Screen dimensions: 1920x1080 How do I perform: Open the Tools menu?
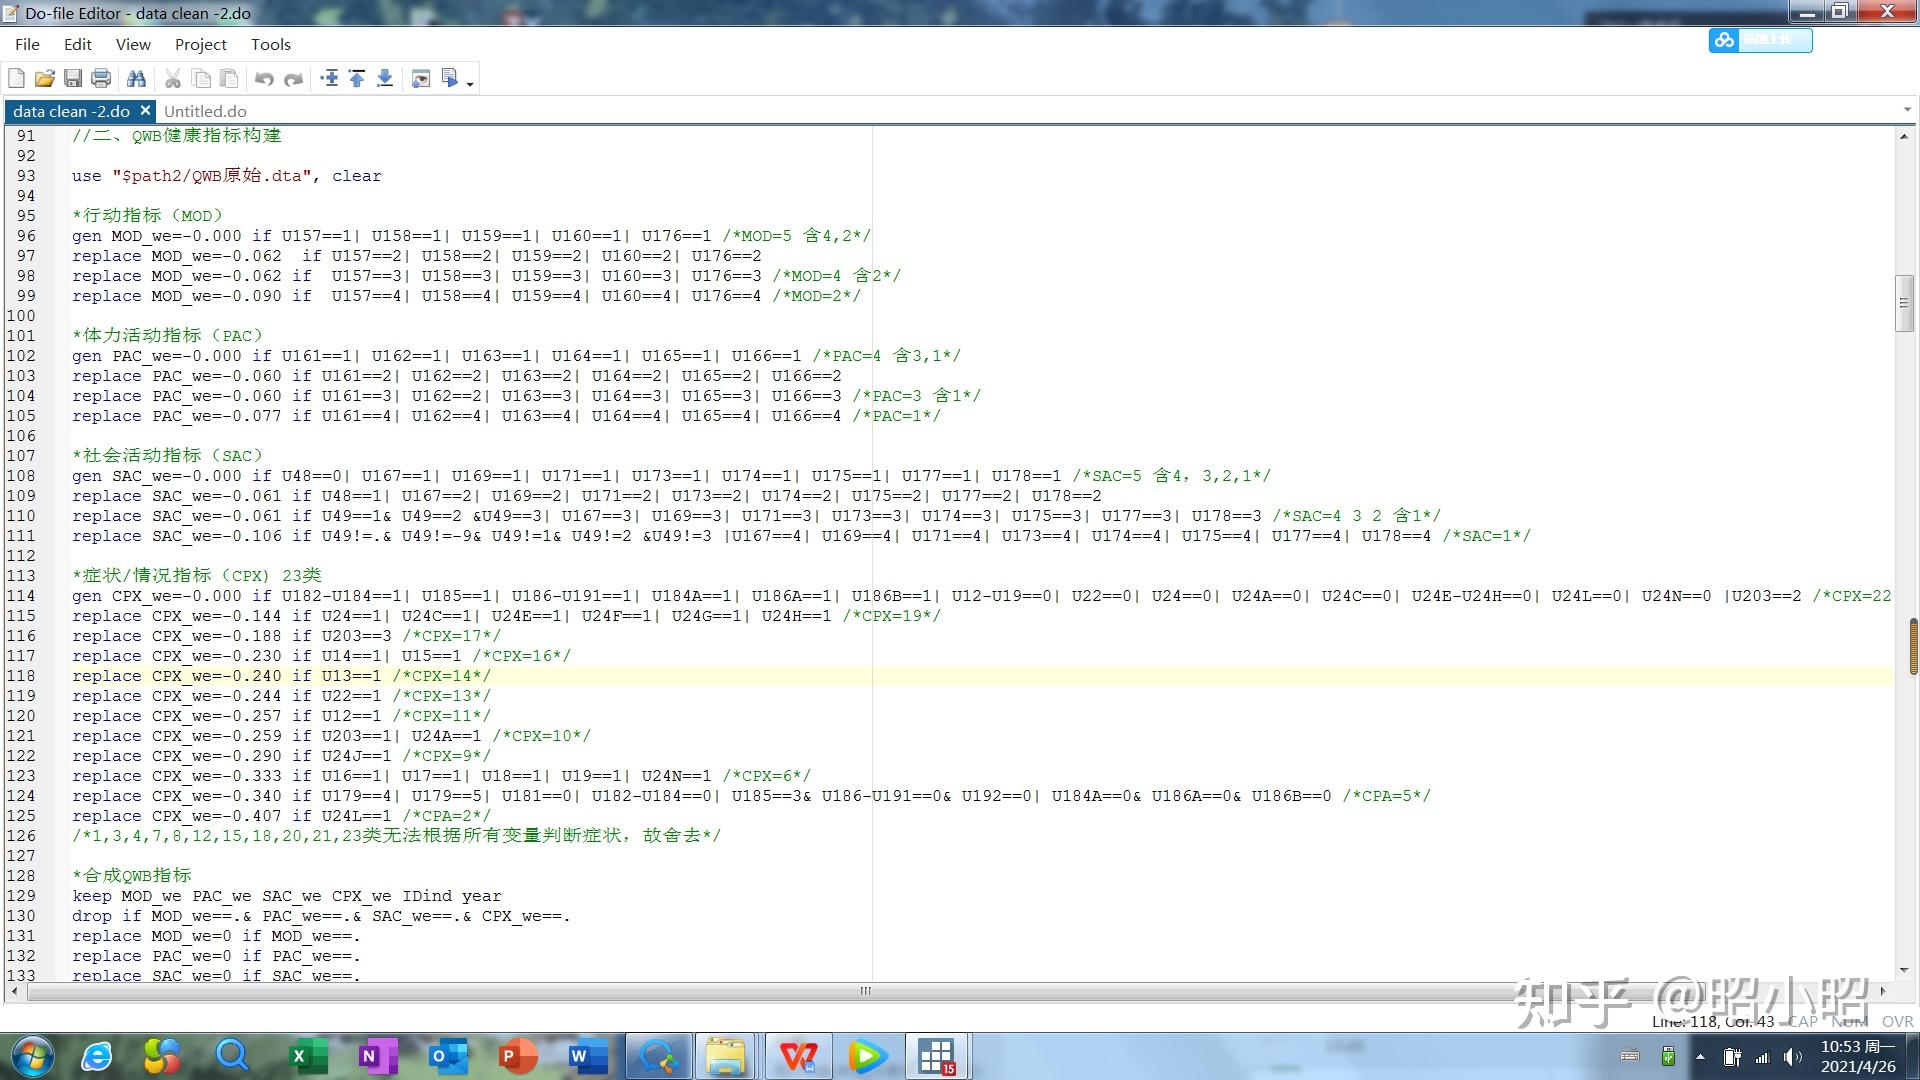coord(270,44)
